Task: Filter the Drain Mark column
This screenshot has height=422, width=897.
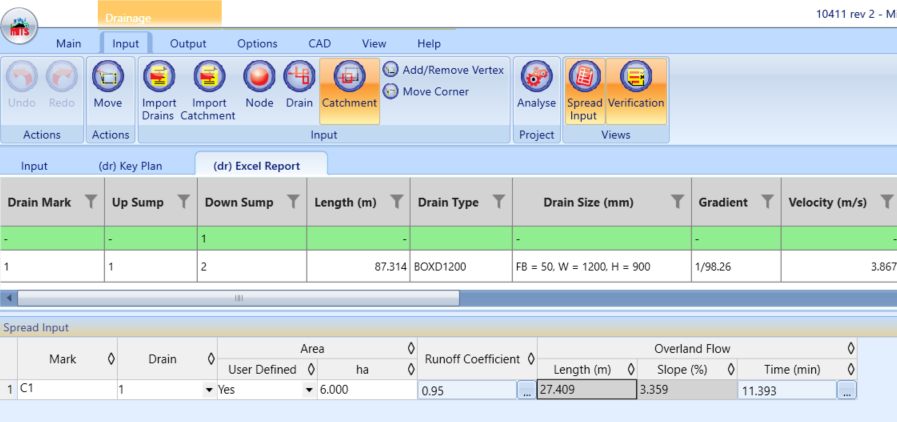Action: tap(90, 201)
